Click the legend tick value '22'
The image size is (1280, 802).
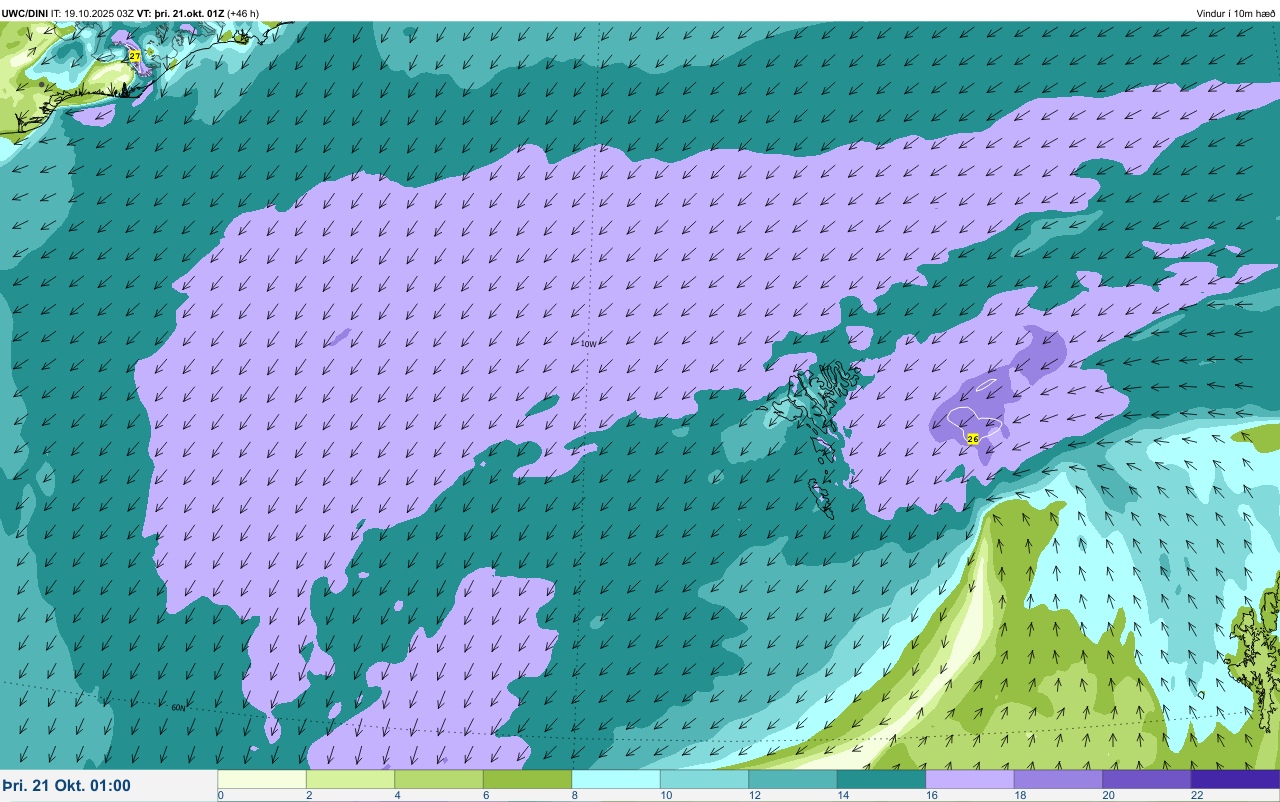pos(1196,795)
